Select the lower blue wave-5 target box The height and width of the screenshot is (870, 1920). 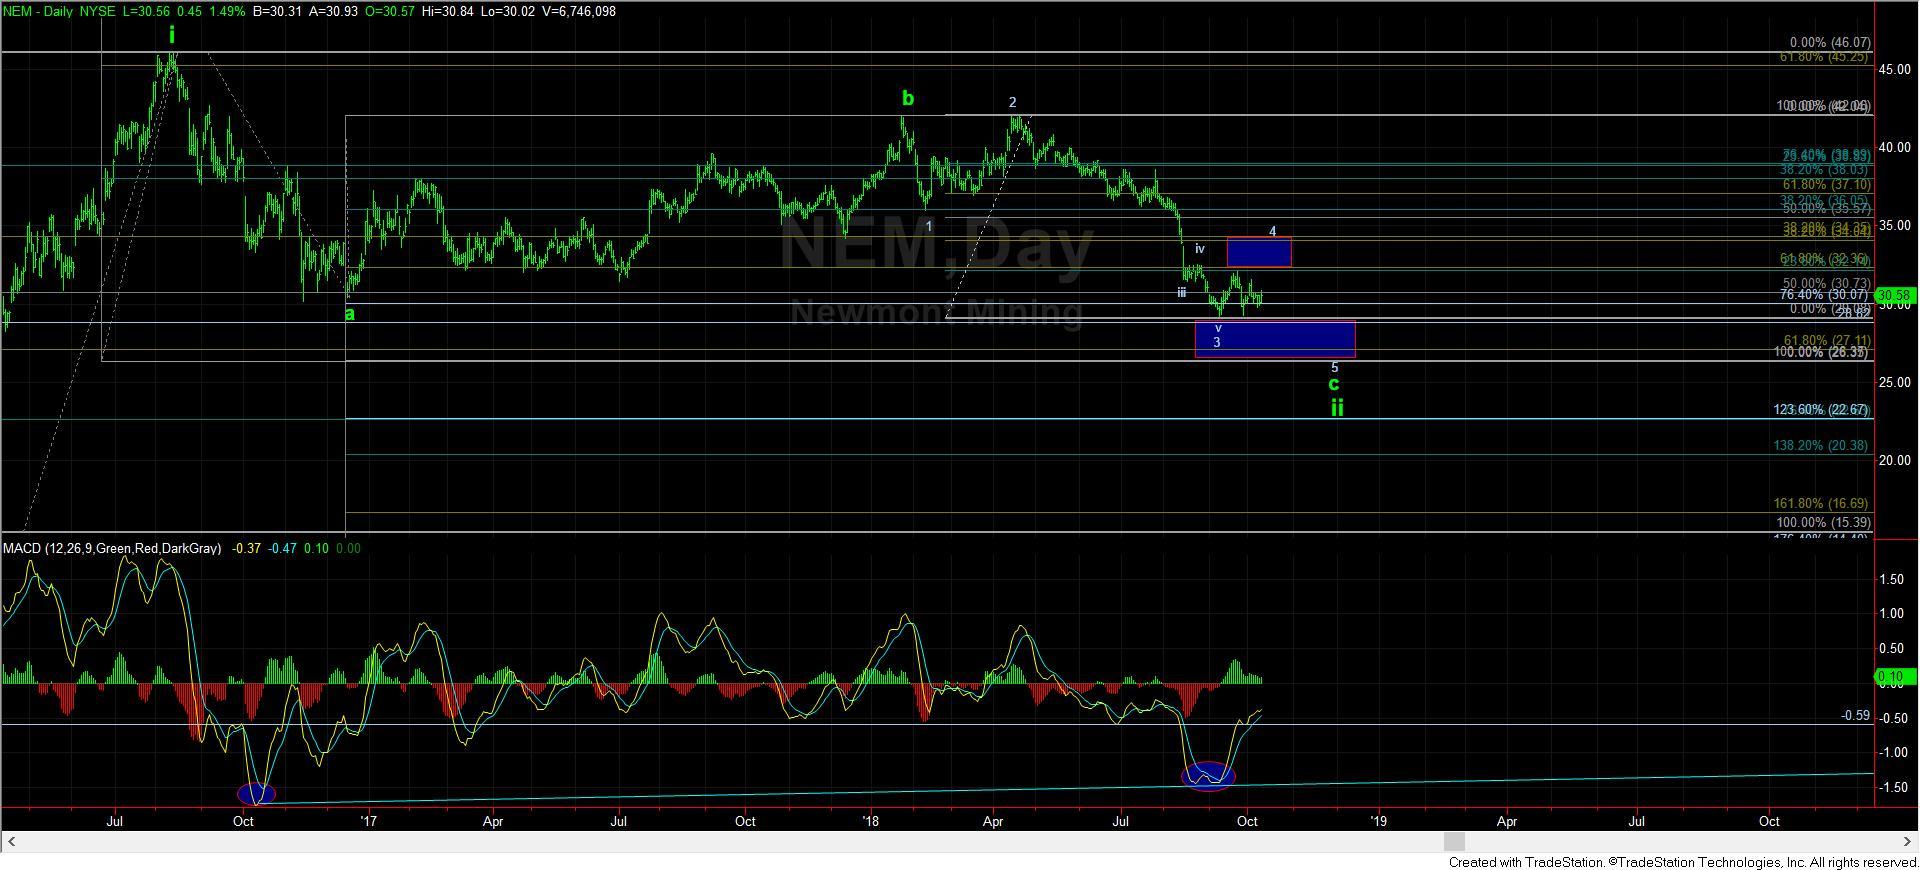1275,339
